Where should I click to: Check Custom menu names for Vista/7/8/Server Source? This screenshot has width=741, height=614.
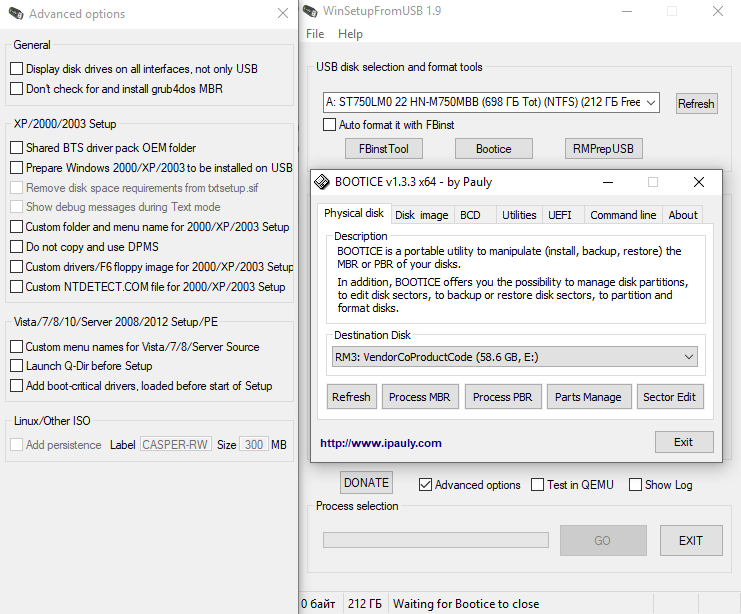click(x=17, y=346)
